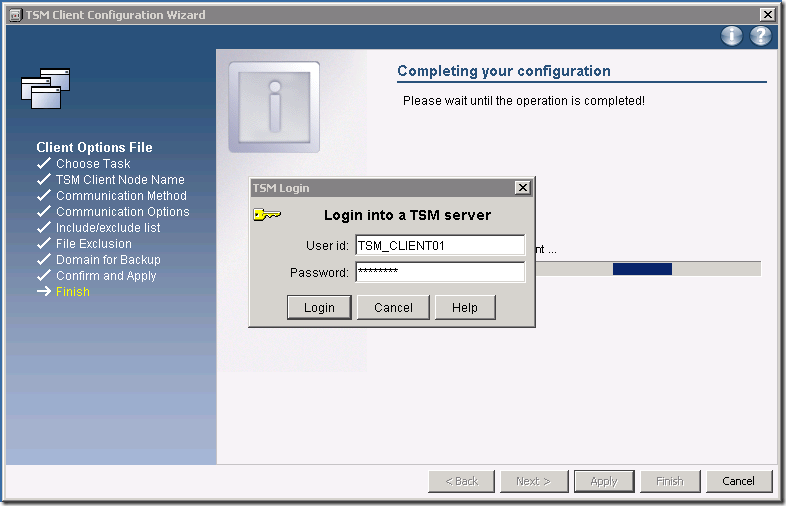
Task: Click the Apply button in wizard footer
Action: 603,481
